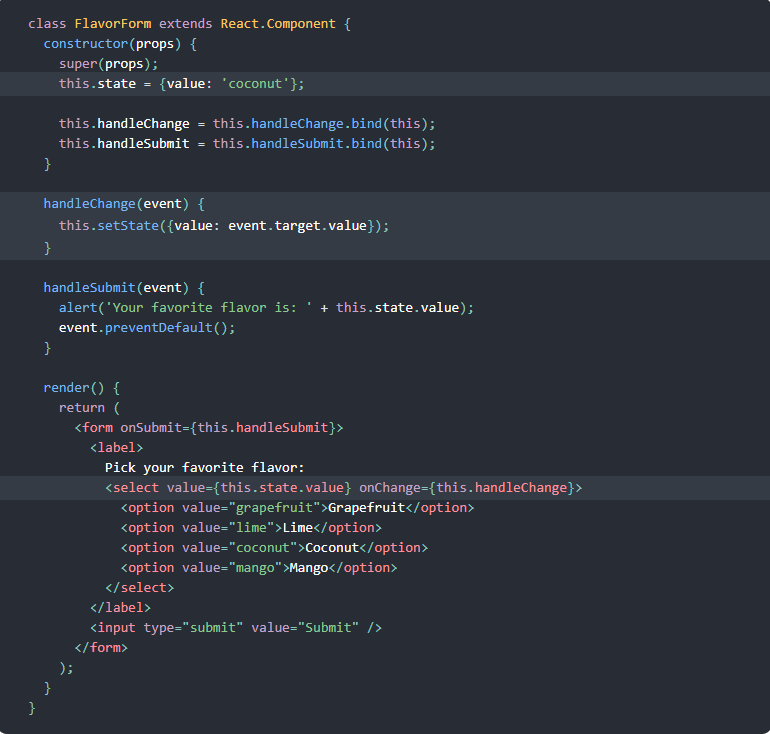Click the 'event.preventDefault();' line

coord(147,327)
